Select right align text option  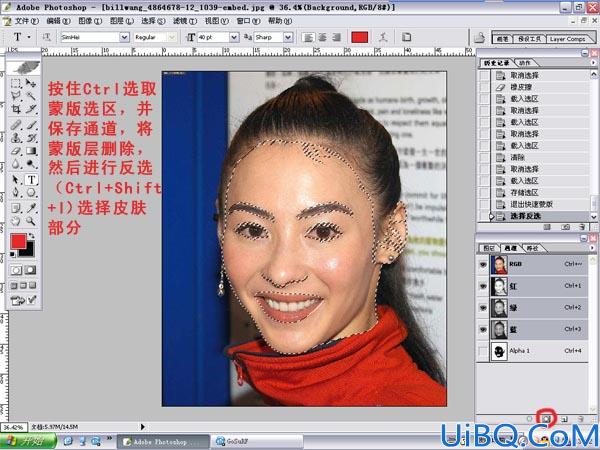[x=336, y=37]
